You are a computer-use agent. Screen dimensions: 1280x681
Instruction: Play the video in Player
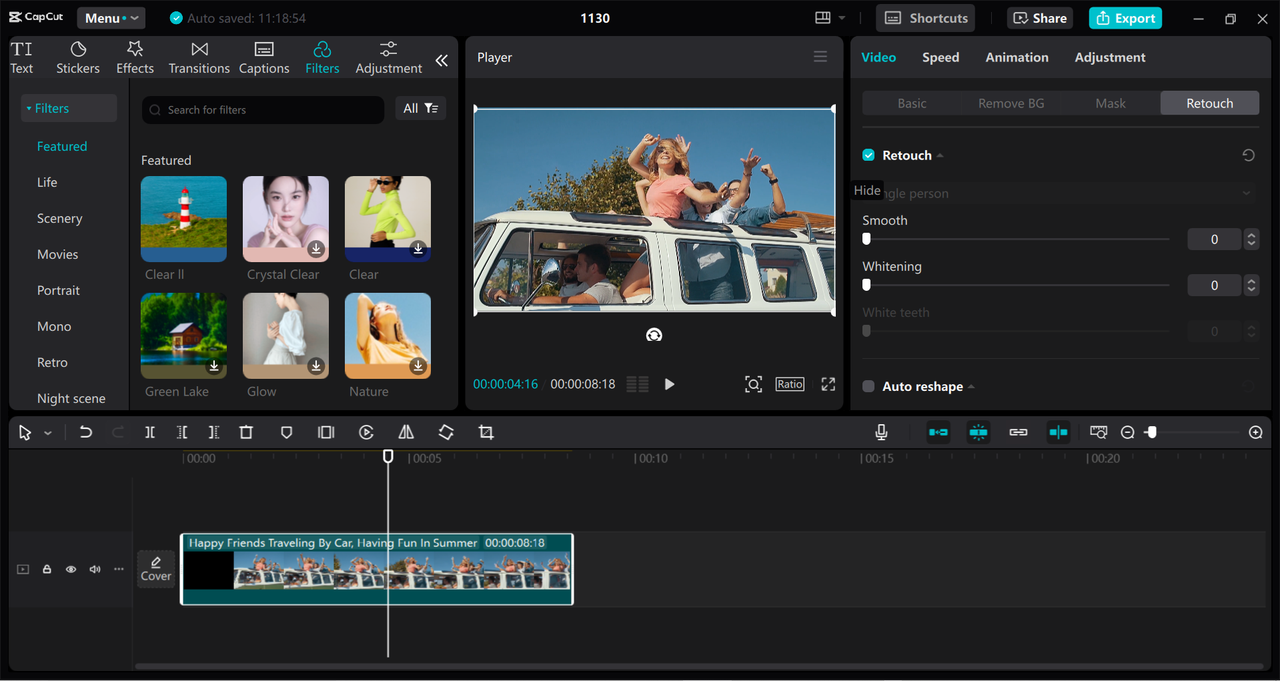click(669, 384)
